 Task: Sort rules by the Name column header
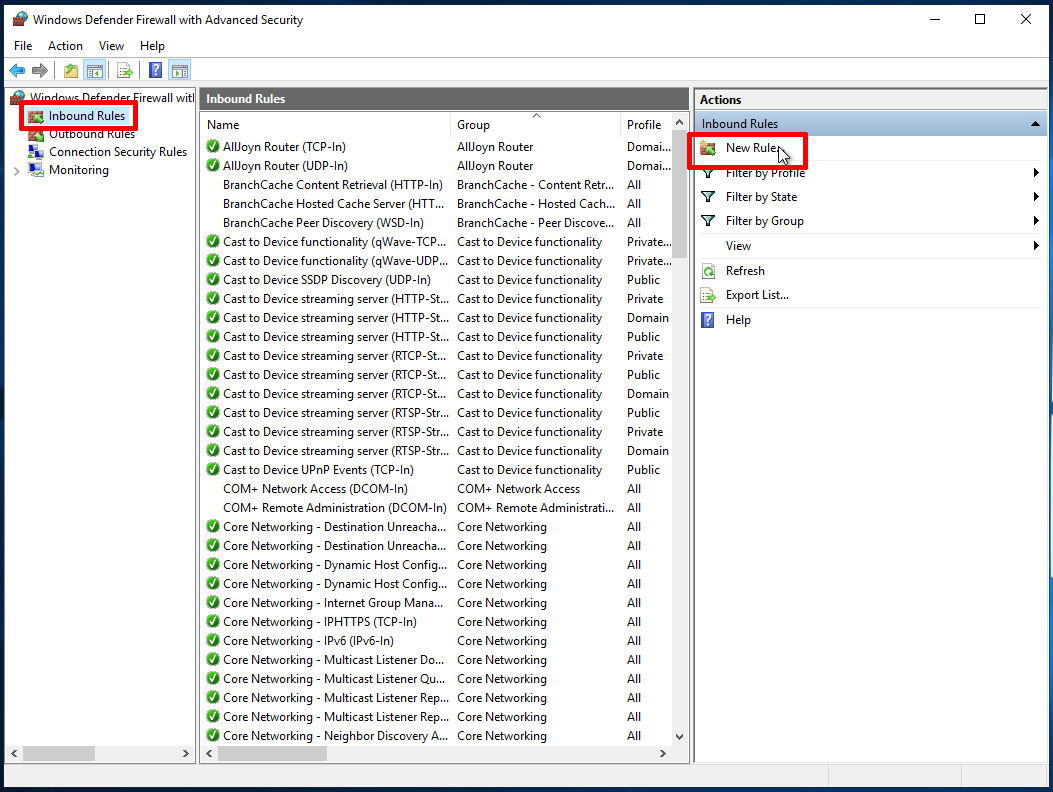click(x=326, y=125)
